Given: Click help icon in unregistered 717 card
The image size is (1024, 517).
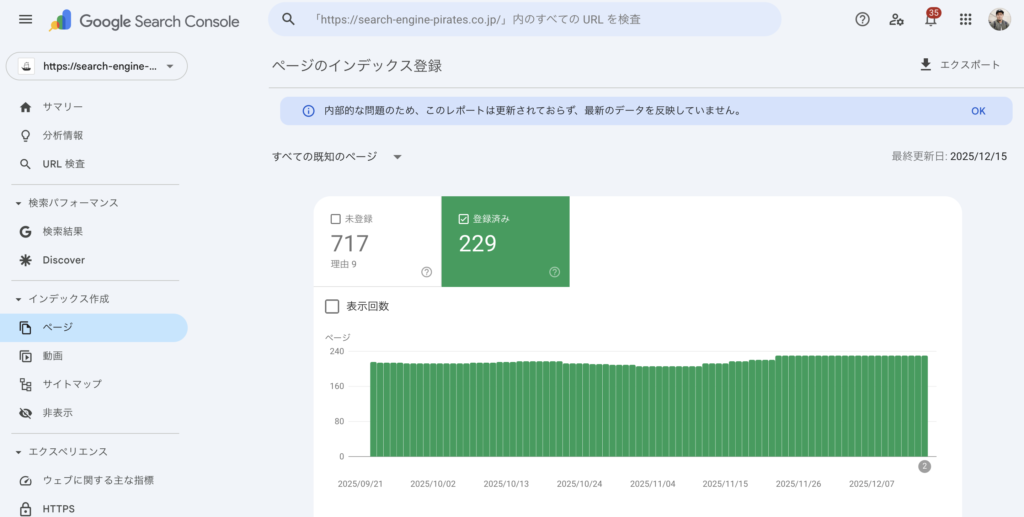Looking at the screenshot, I should [426, 272].
